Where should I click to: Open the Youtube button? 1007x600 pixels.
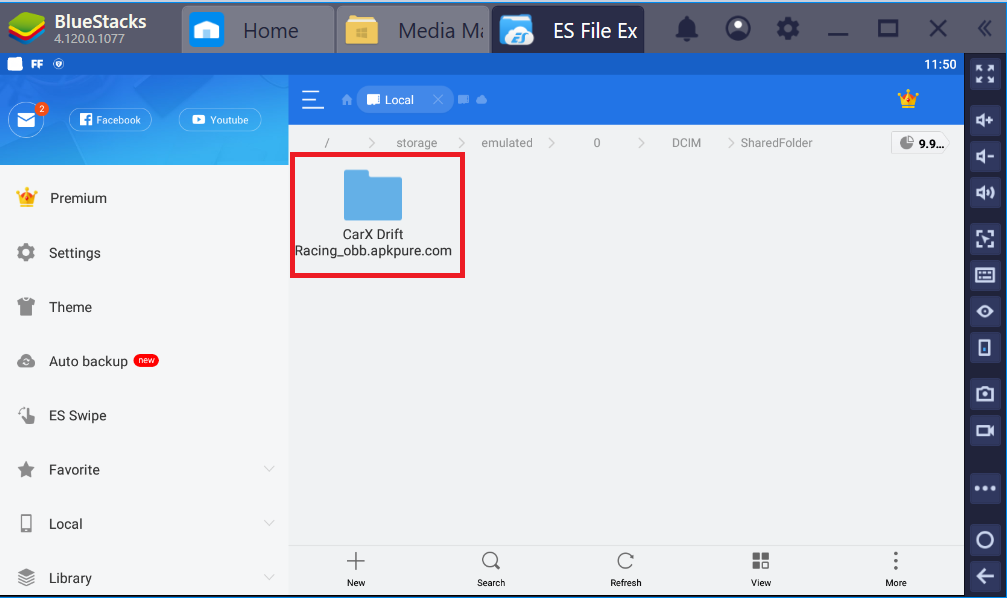pos(220,119)
